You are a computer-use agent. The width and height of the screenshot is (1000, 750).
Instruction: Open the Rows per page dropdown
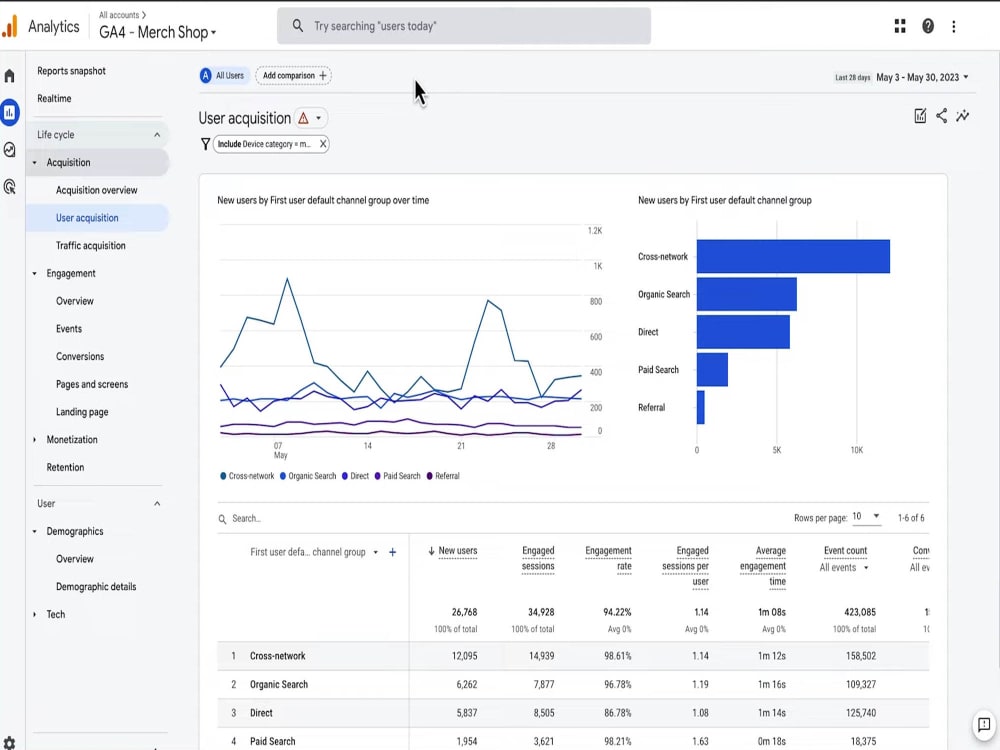(x=868, y=517)
